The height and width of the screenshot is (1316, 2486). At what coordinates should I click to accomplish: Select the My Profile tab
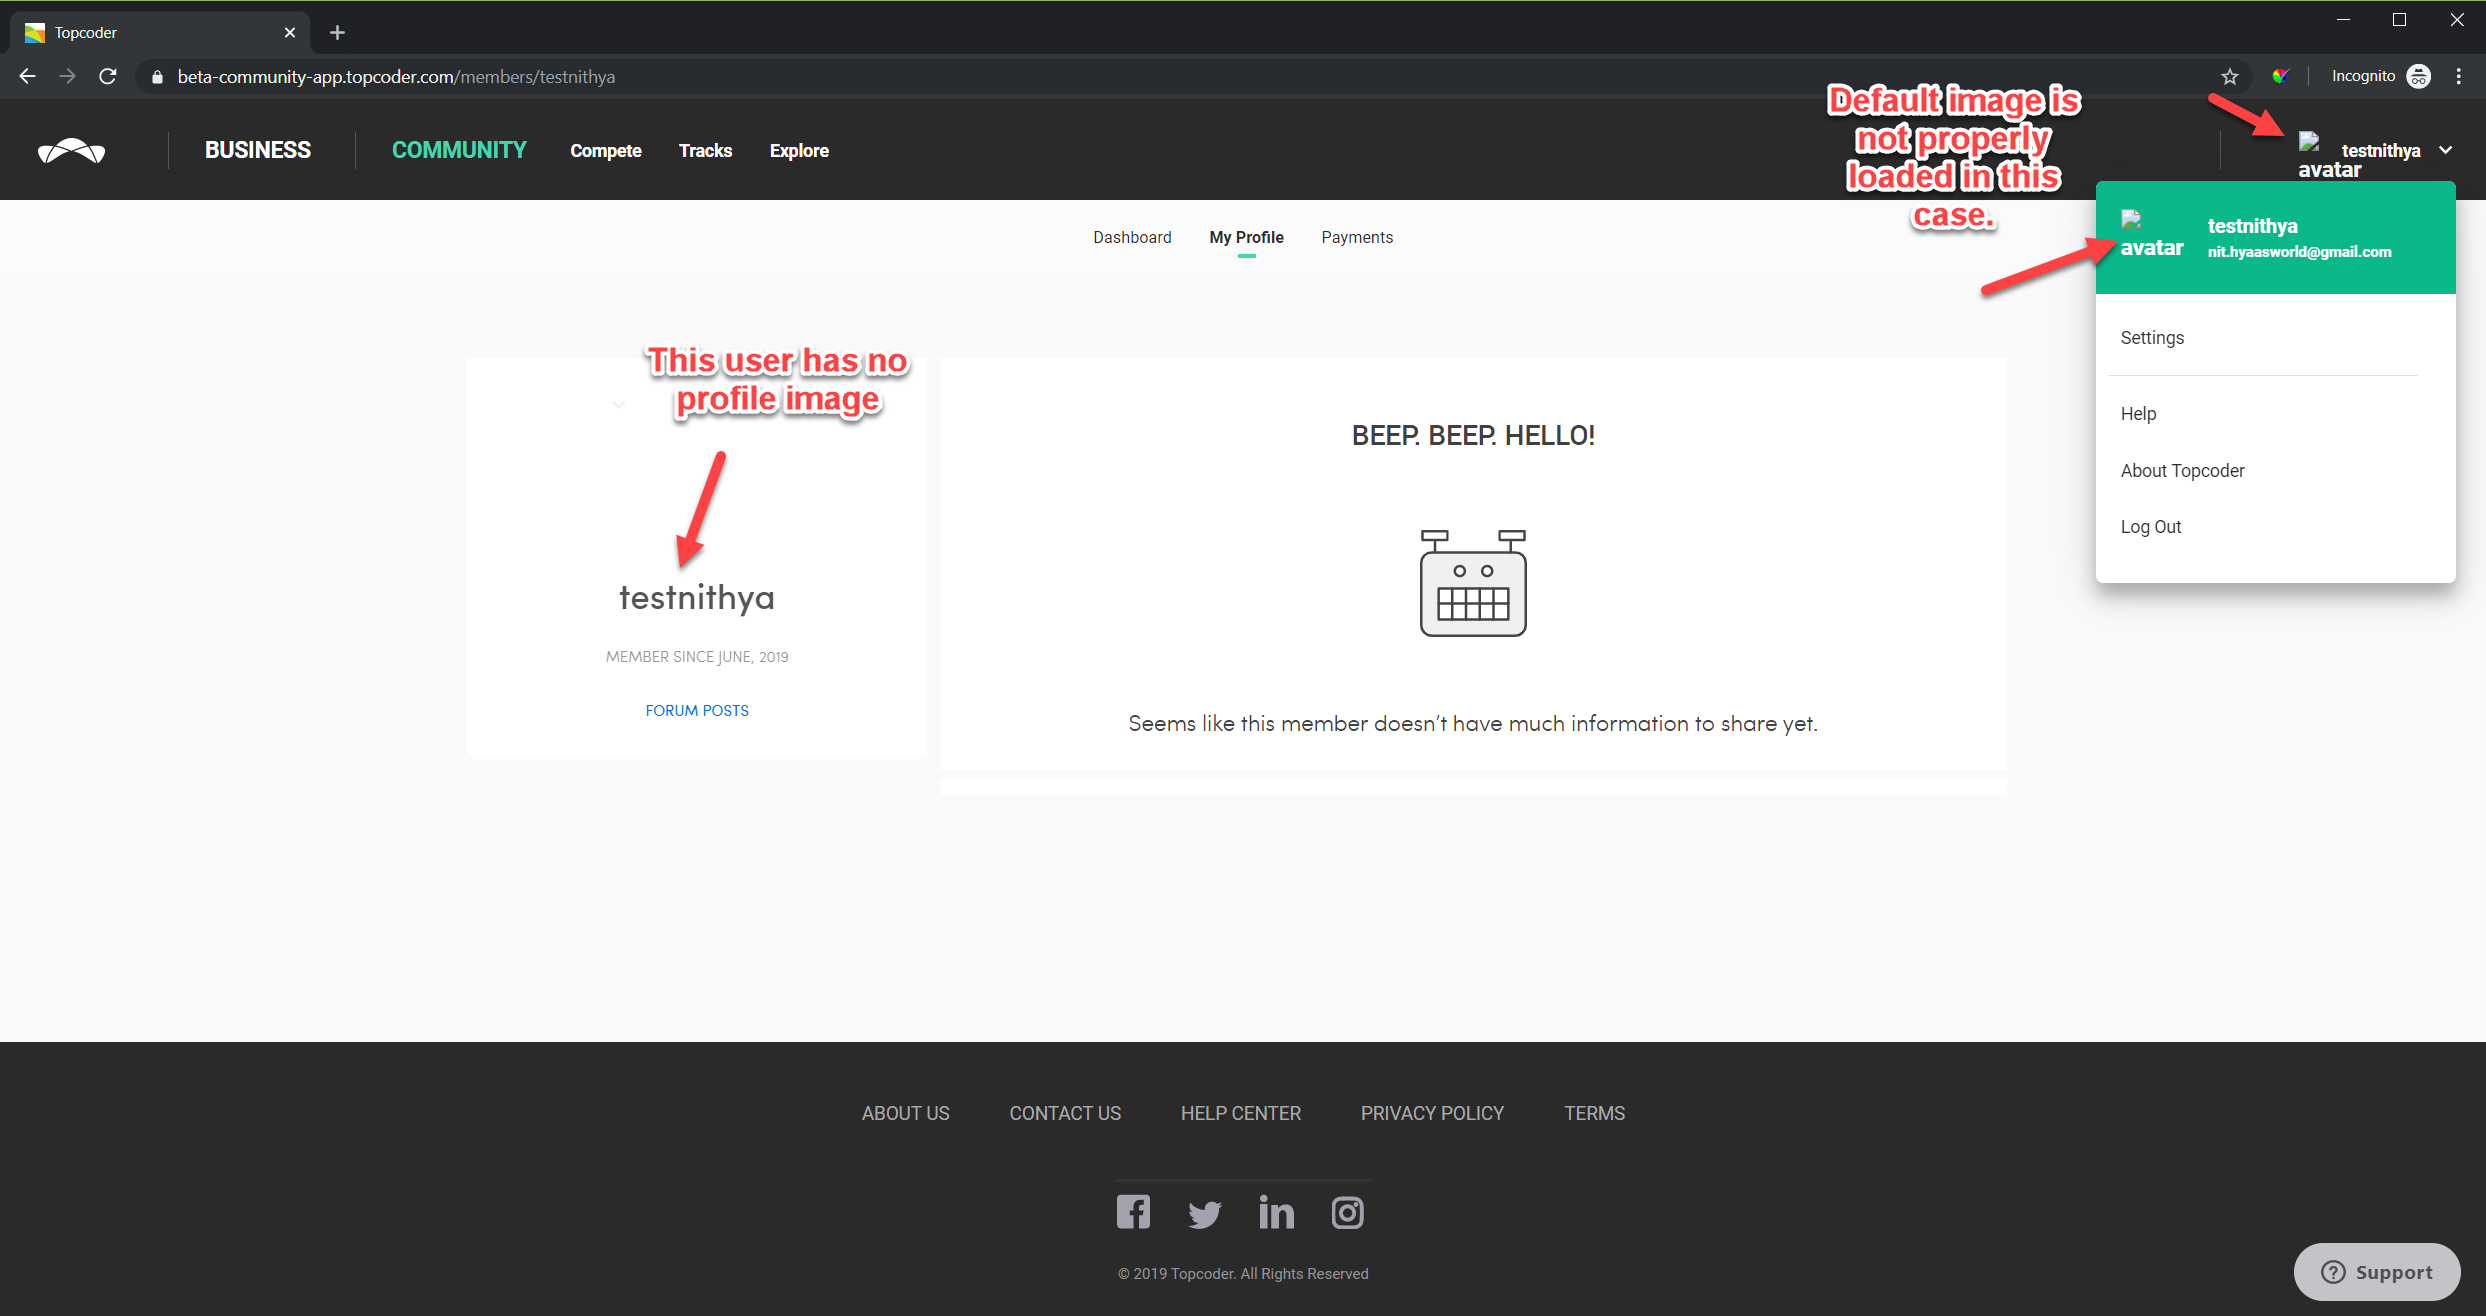click(1246, 237)
